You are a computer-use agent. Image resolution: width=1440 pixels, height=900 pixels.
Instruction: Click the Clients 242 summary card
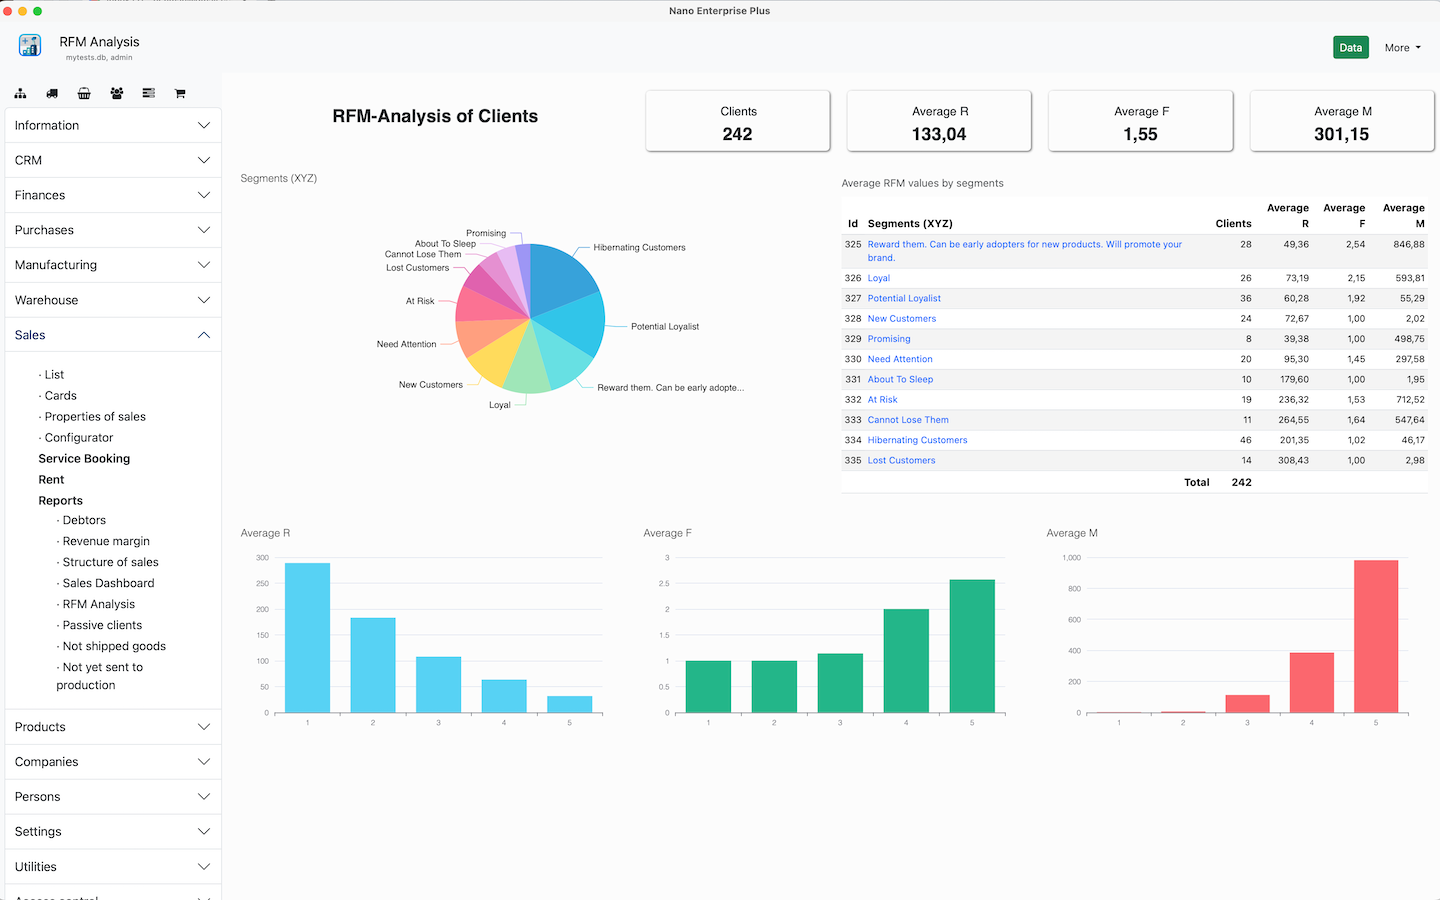(738, 121)
